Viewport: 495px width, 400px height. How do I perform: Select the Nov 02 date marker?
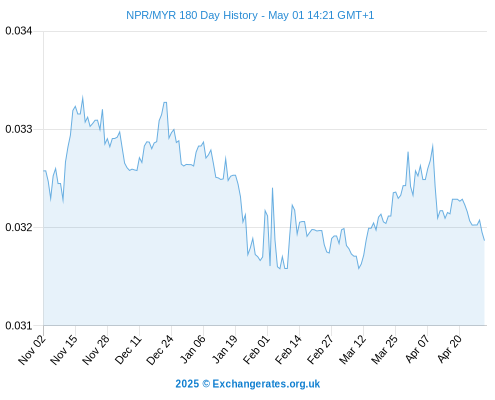pyautogui.click(x=32, y=350)
